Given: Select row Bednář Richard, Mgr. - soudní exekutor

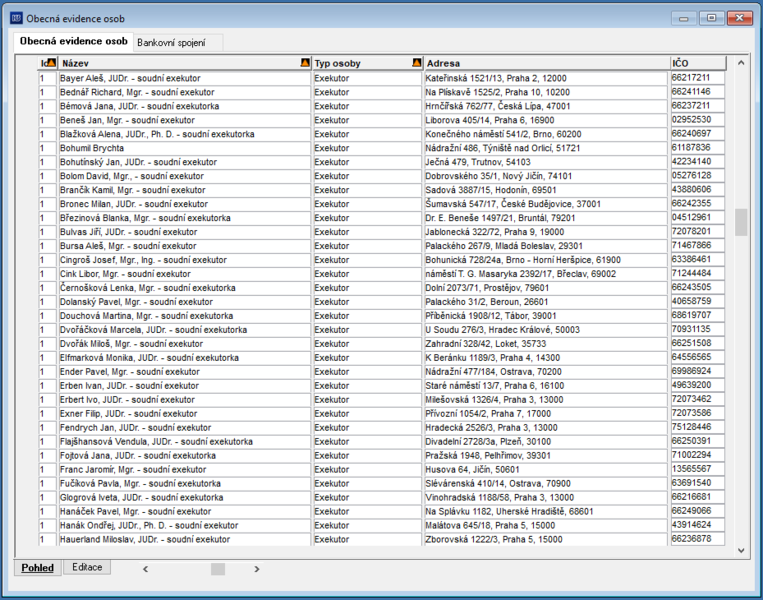Looking at the screenshot, I should pyautogui.click(x=382, y=92).
